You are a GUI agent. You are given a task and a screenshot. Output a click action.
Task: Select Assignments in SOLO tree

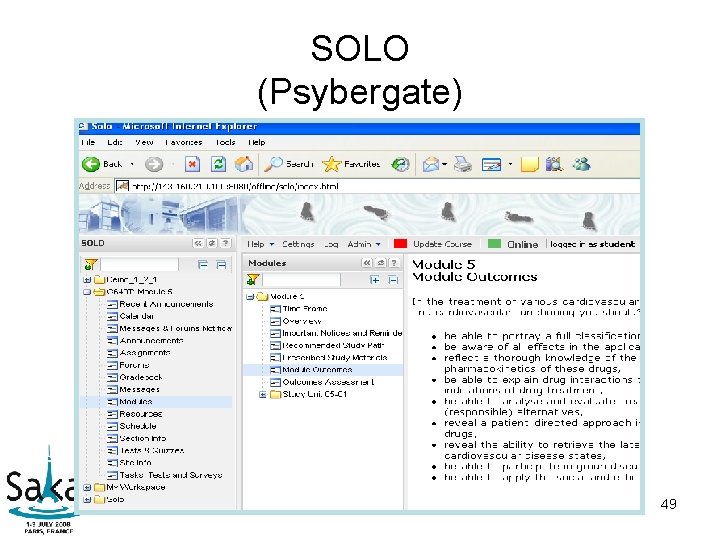click(x=145, y=353)
